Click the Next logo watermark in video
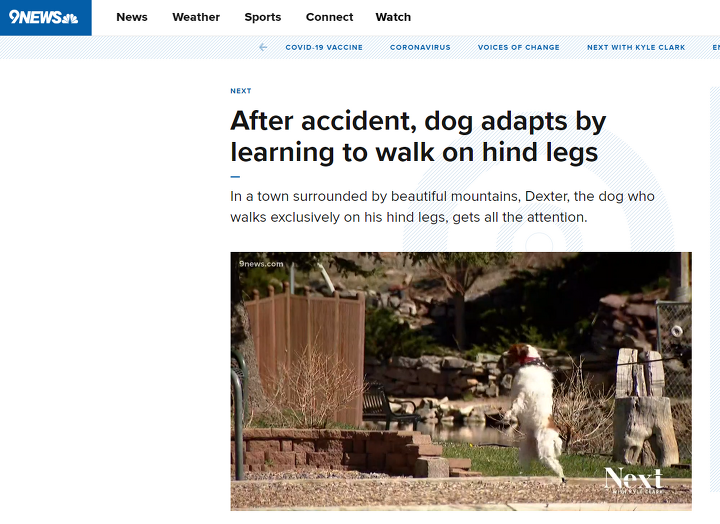The image size is (720, 524). (x=633, y=480)
